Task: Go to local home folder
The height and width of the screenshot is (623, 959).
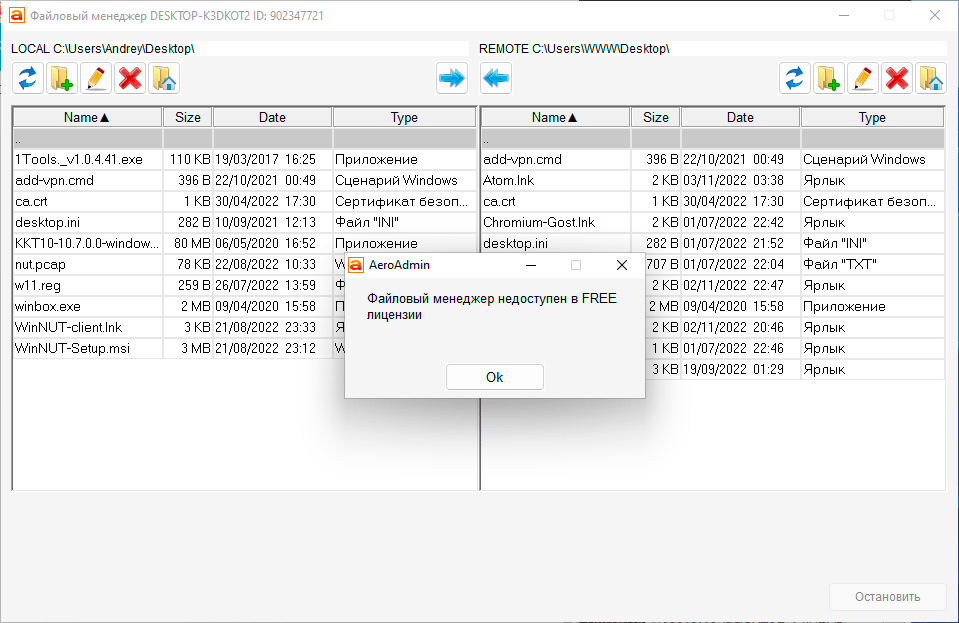Action: click(165, 78)
